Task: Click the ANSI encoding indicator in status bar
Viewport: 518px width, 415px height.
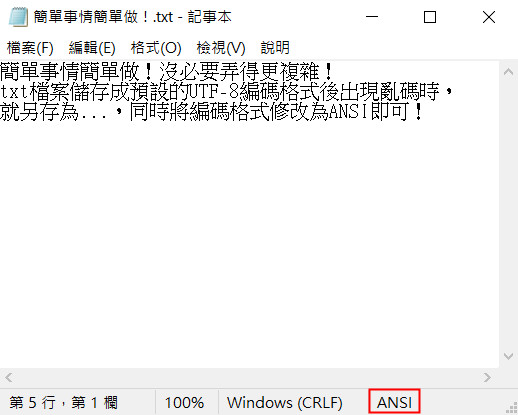Action: pos(394,402)
